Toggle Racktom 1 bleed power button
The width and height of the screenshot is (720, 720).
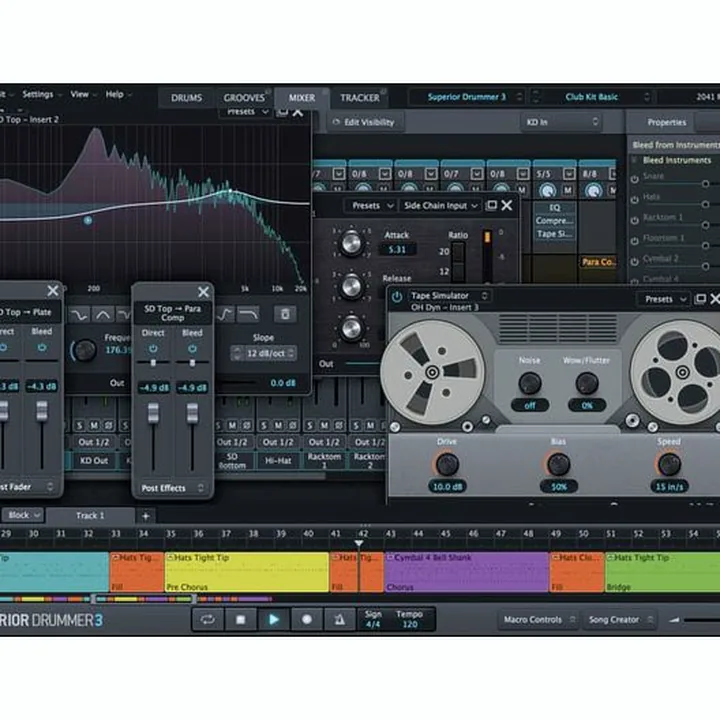click(x=635, y=220)
